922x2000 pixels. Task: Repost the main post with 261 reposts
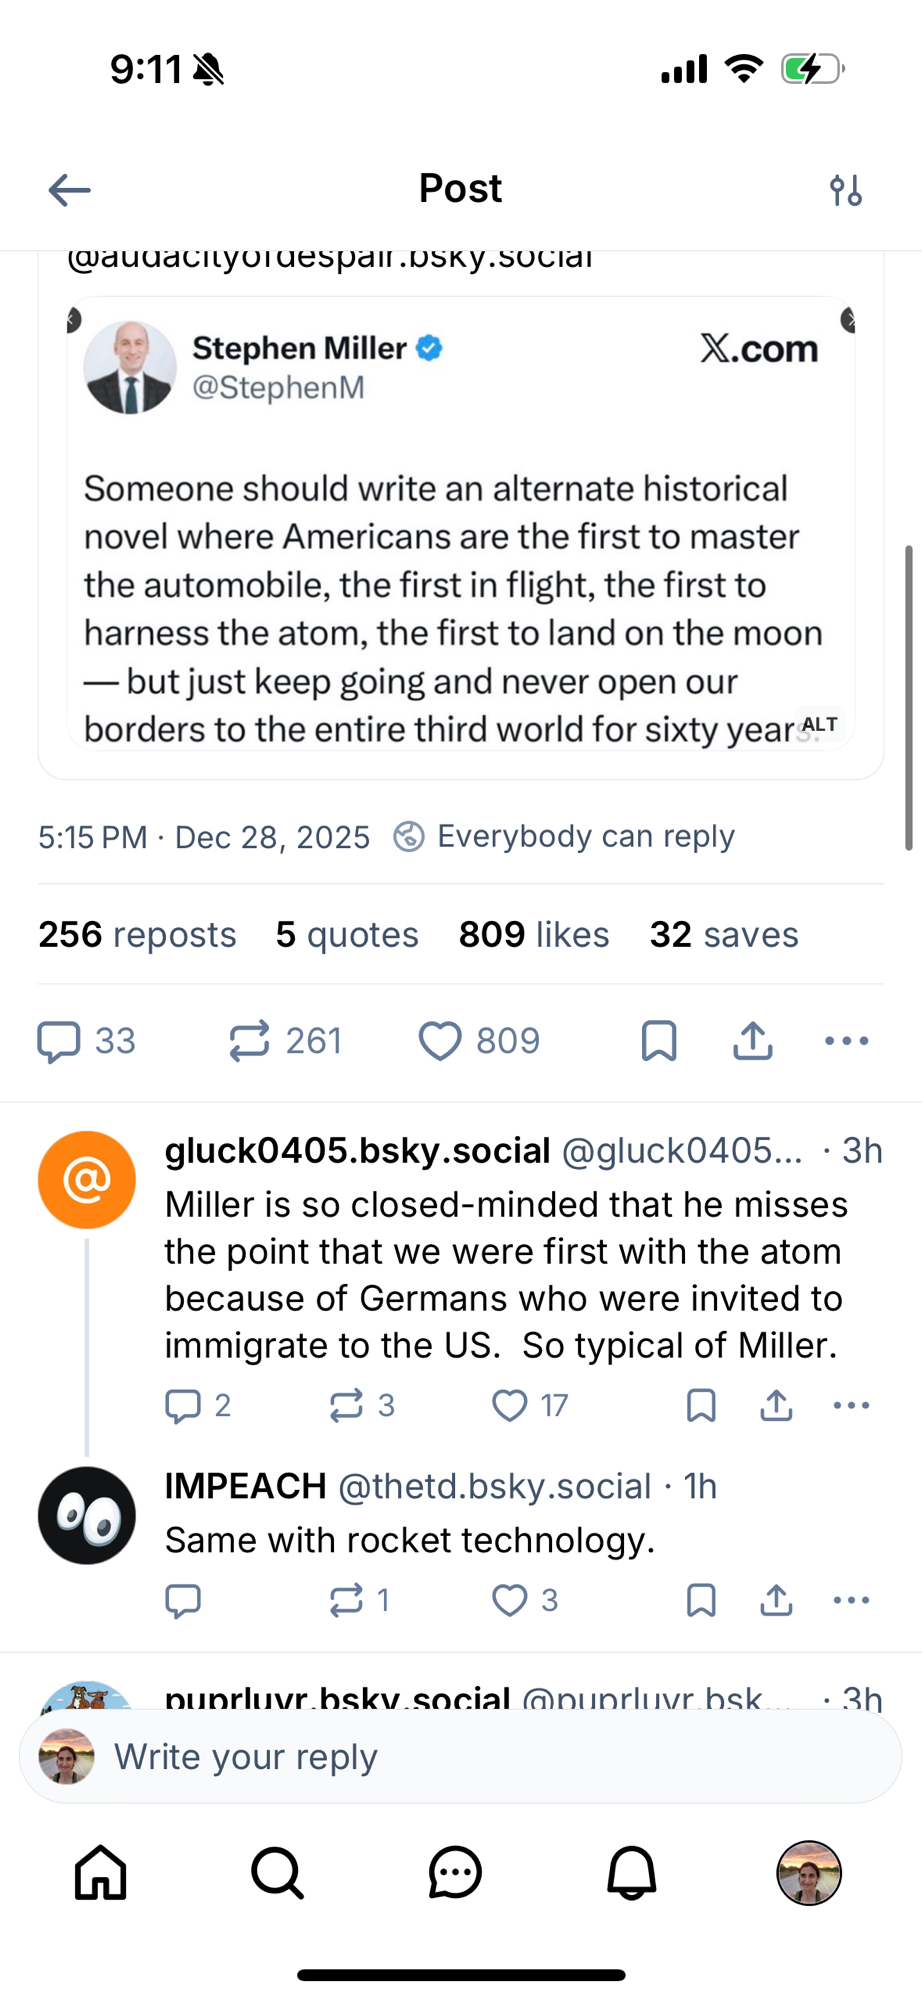pyautogui.click(x=249, y=1041)
